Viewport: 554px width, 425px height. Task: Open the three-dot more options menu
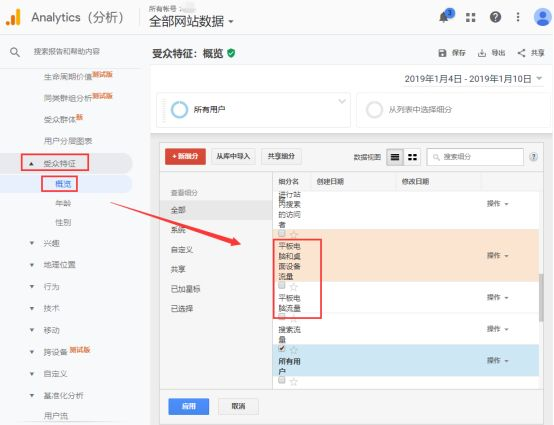click(518, 17)
